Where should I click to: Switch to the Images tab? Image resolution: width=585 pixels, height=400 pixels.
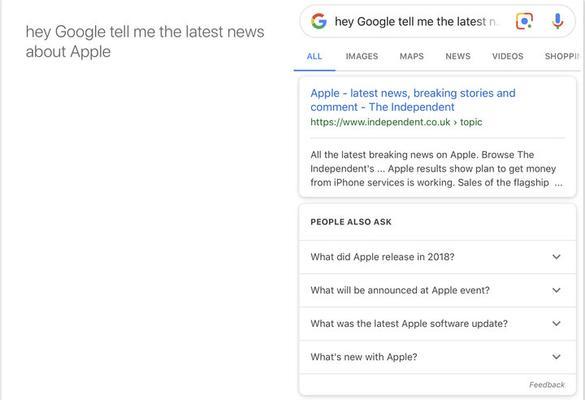coord(362,56)
